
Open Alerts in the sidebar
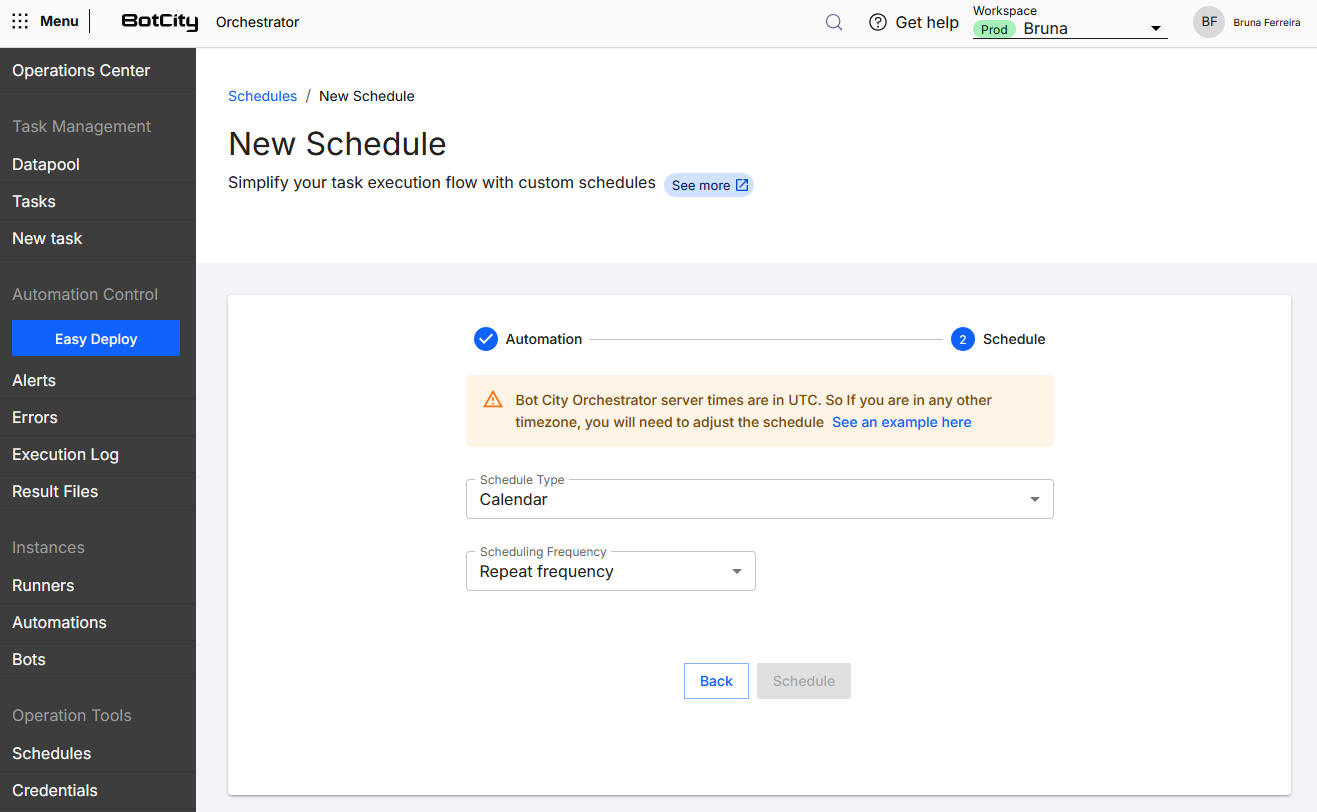(98, 380)
